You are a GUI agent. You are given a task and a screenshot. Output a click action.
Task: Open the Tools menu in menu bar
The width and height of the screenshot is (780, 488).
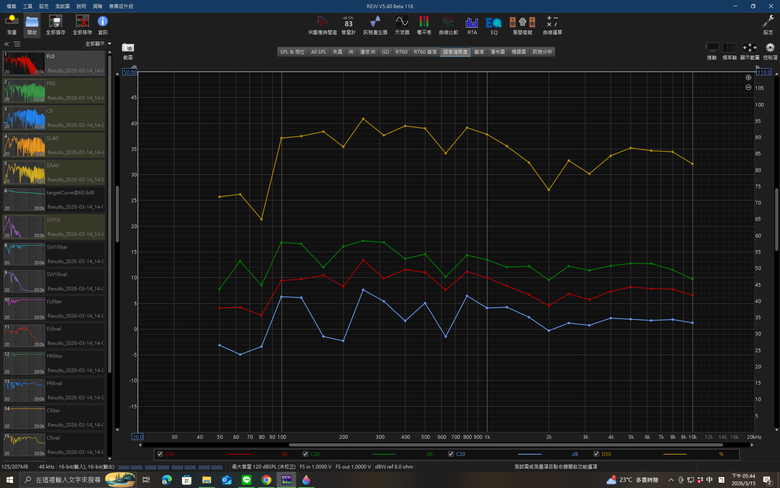(x=27, y=6)
